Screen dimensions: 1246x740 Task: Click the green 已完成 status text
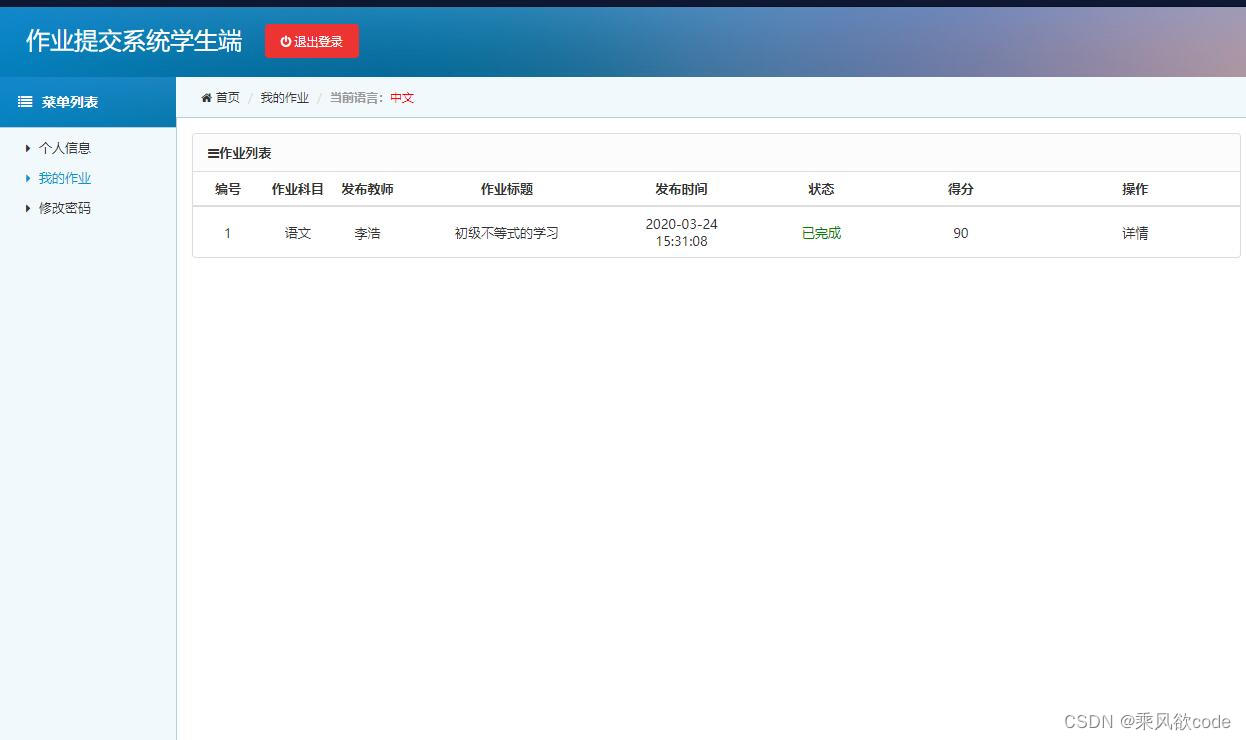[820, 232]
